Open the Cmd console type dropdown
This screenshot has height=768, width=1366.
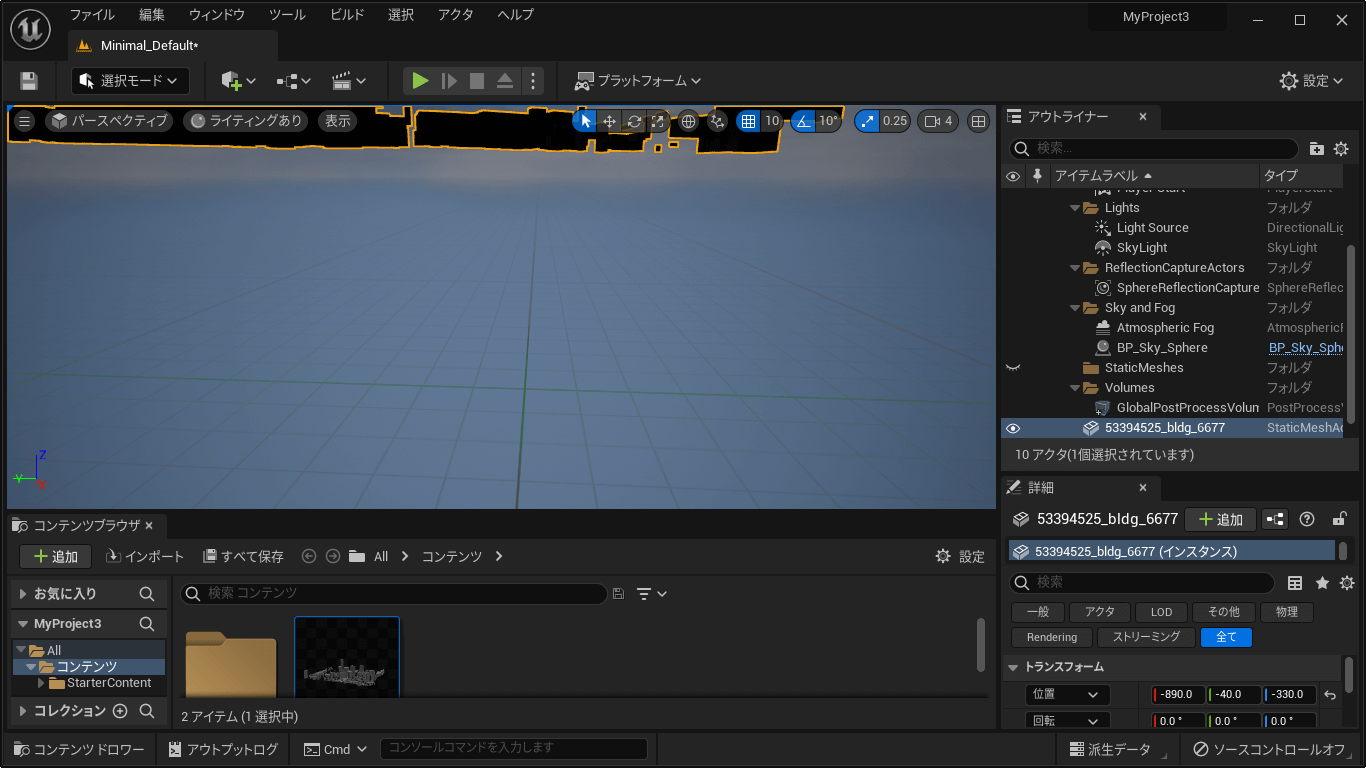pyautogui.click(x=336, y=749)
